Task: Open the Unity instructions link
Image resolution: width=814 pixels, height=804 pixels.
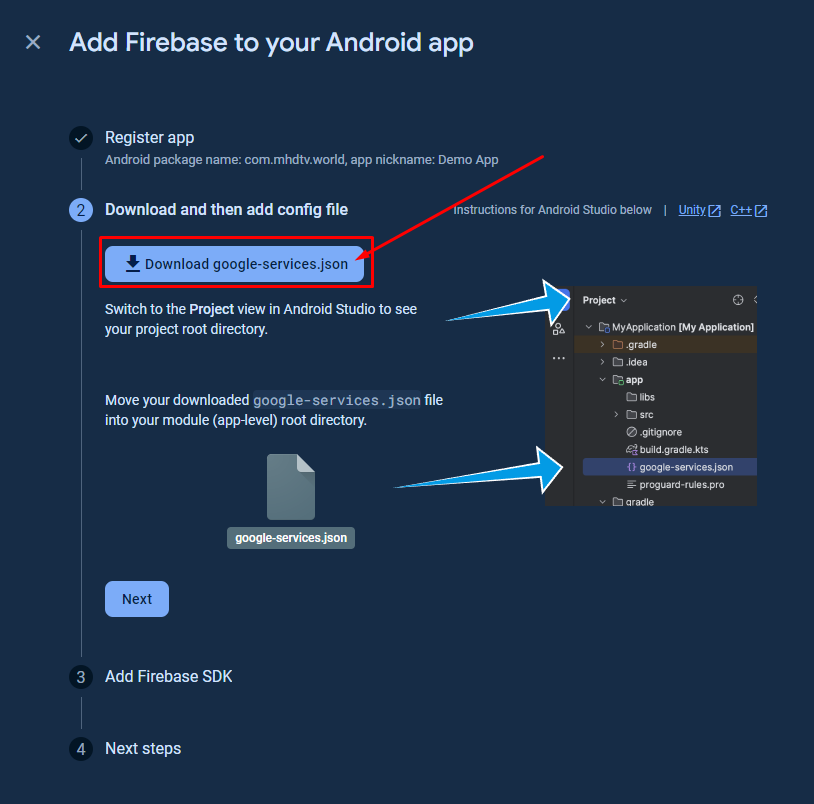Action: click(x=699, y=210)
